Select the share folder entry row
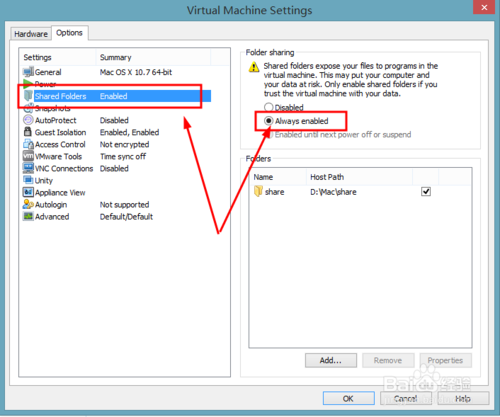 tap(360, 192)
